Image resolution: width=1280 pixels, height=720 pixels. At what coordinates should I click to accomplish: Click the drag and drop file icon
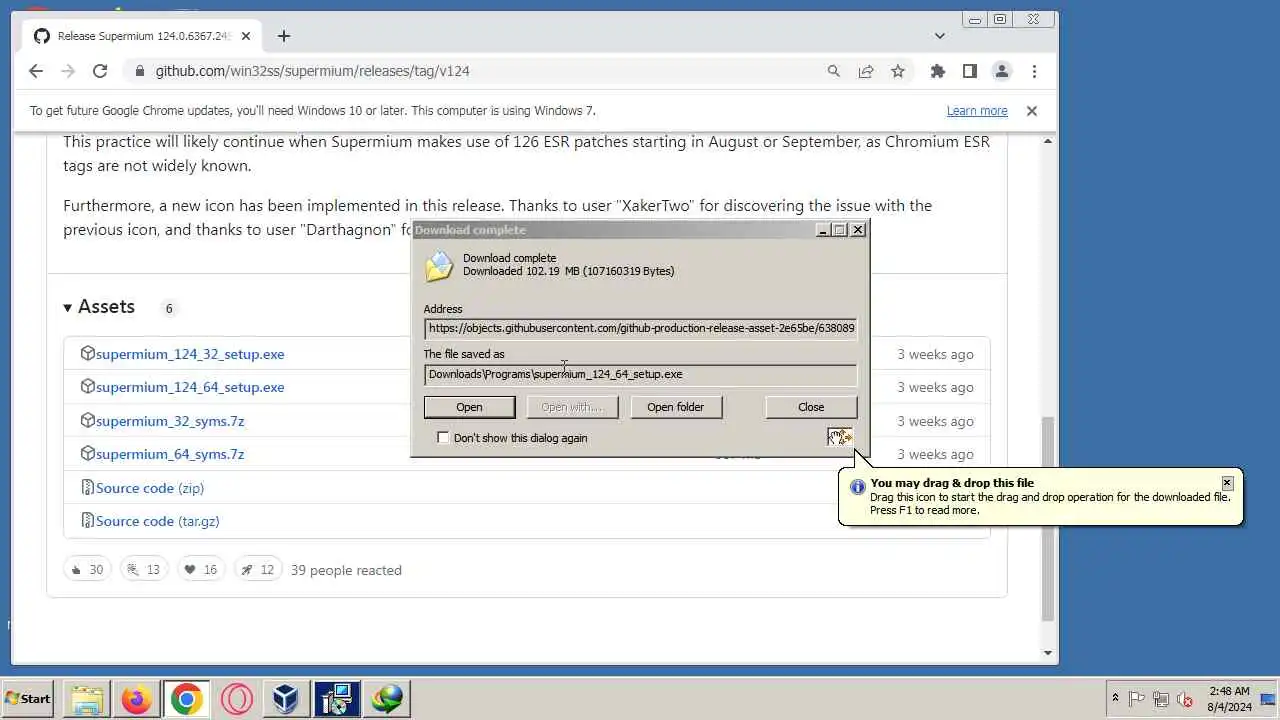tap(840, 437)
